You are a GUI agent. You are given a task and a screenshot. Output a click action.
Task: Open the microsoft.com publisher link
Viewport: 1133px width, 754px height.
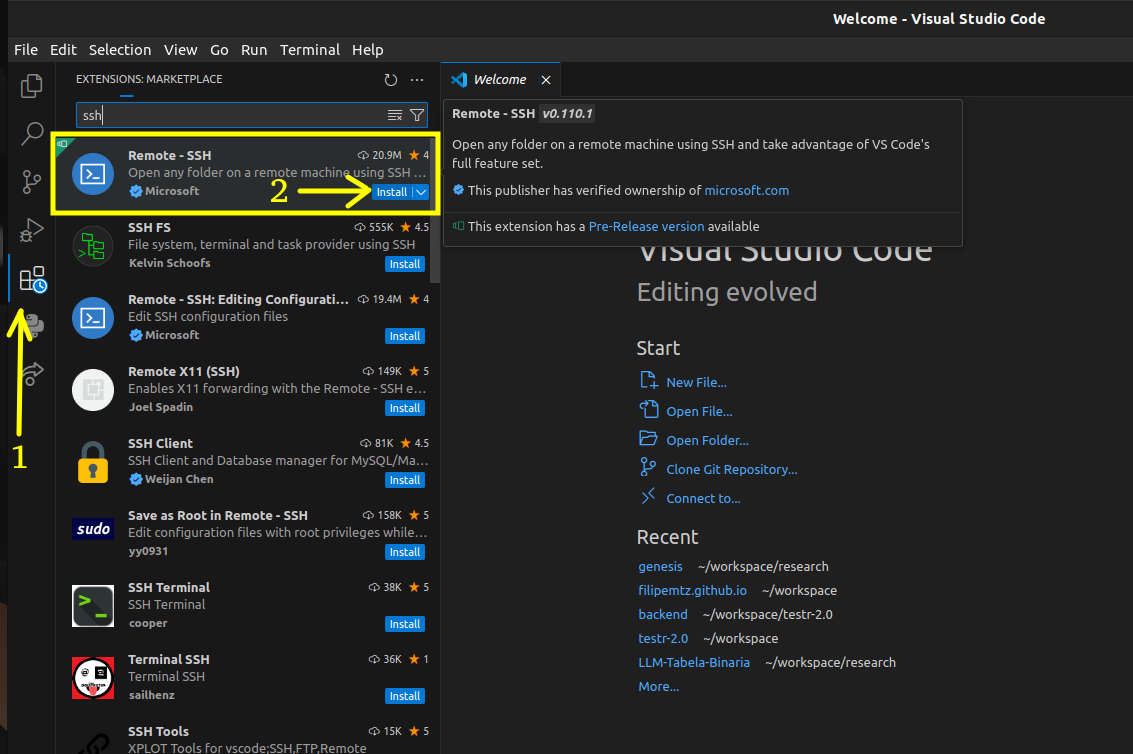pos(746,190)
